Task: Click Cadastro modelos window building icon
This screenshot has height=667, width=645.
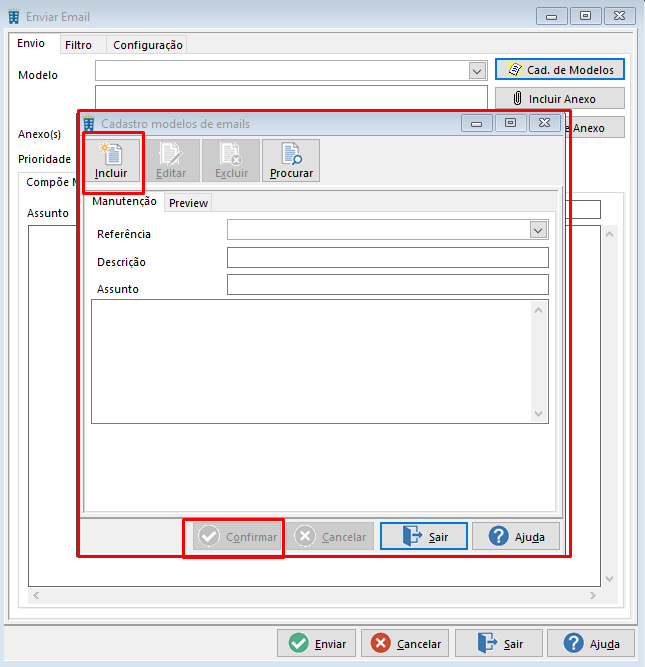Action: point(88,123)
